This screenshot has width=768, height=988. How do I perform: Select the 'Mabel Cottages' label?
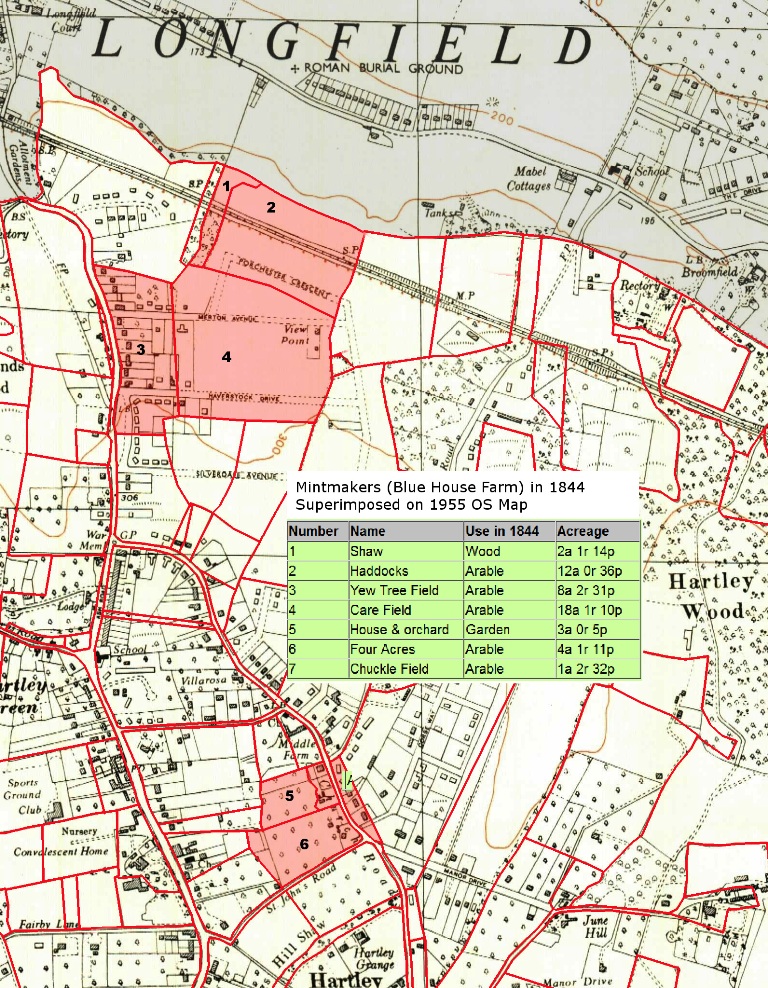click(529, 178)
